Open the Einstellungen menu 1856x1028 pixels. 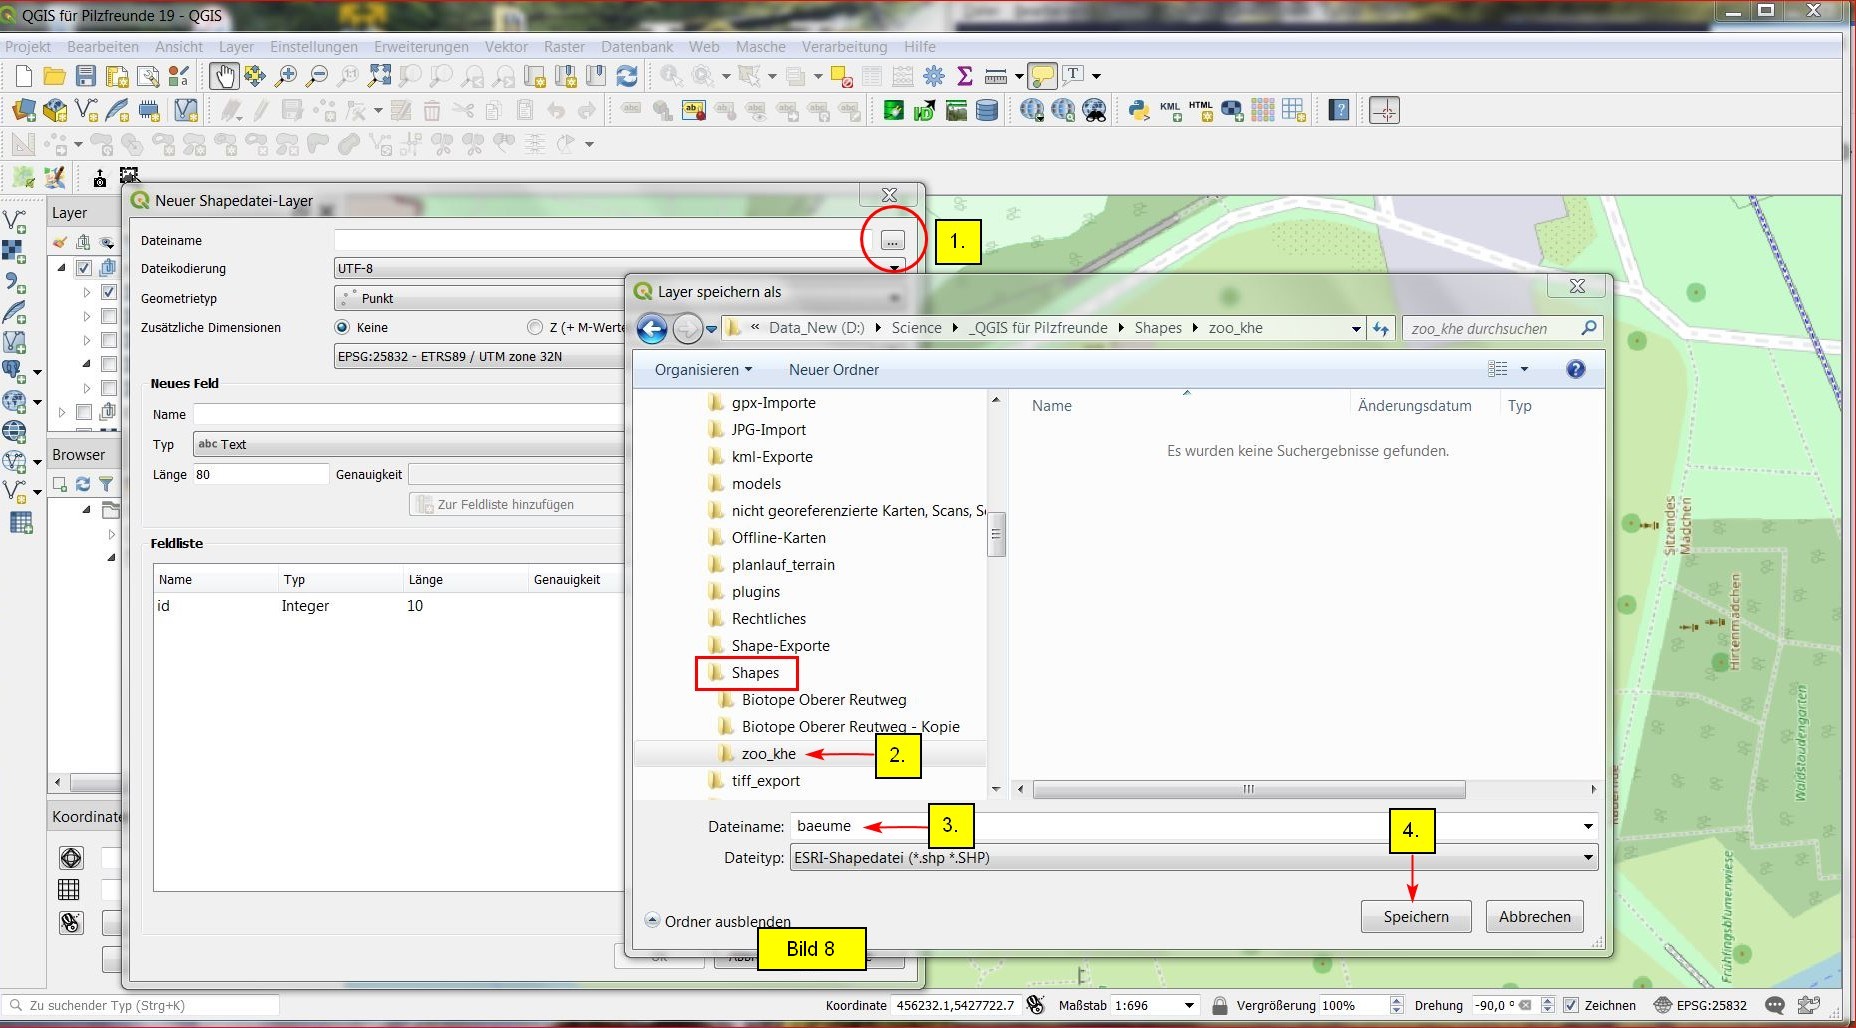coord(313,47)
